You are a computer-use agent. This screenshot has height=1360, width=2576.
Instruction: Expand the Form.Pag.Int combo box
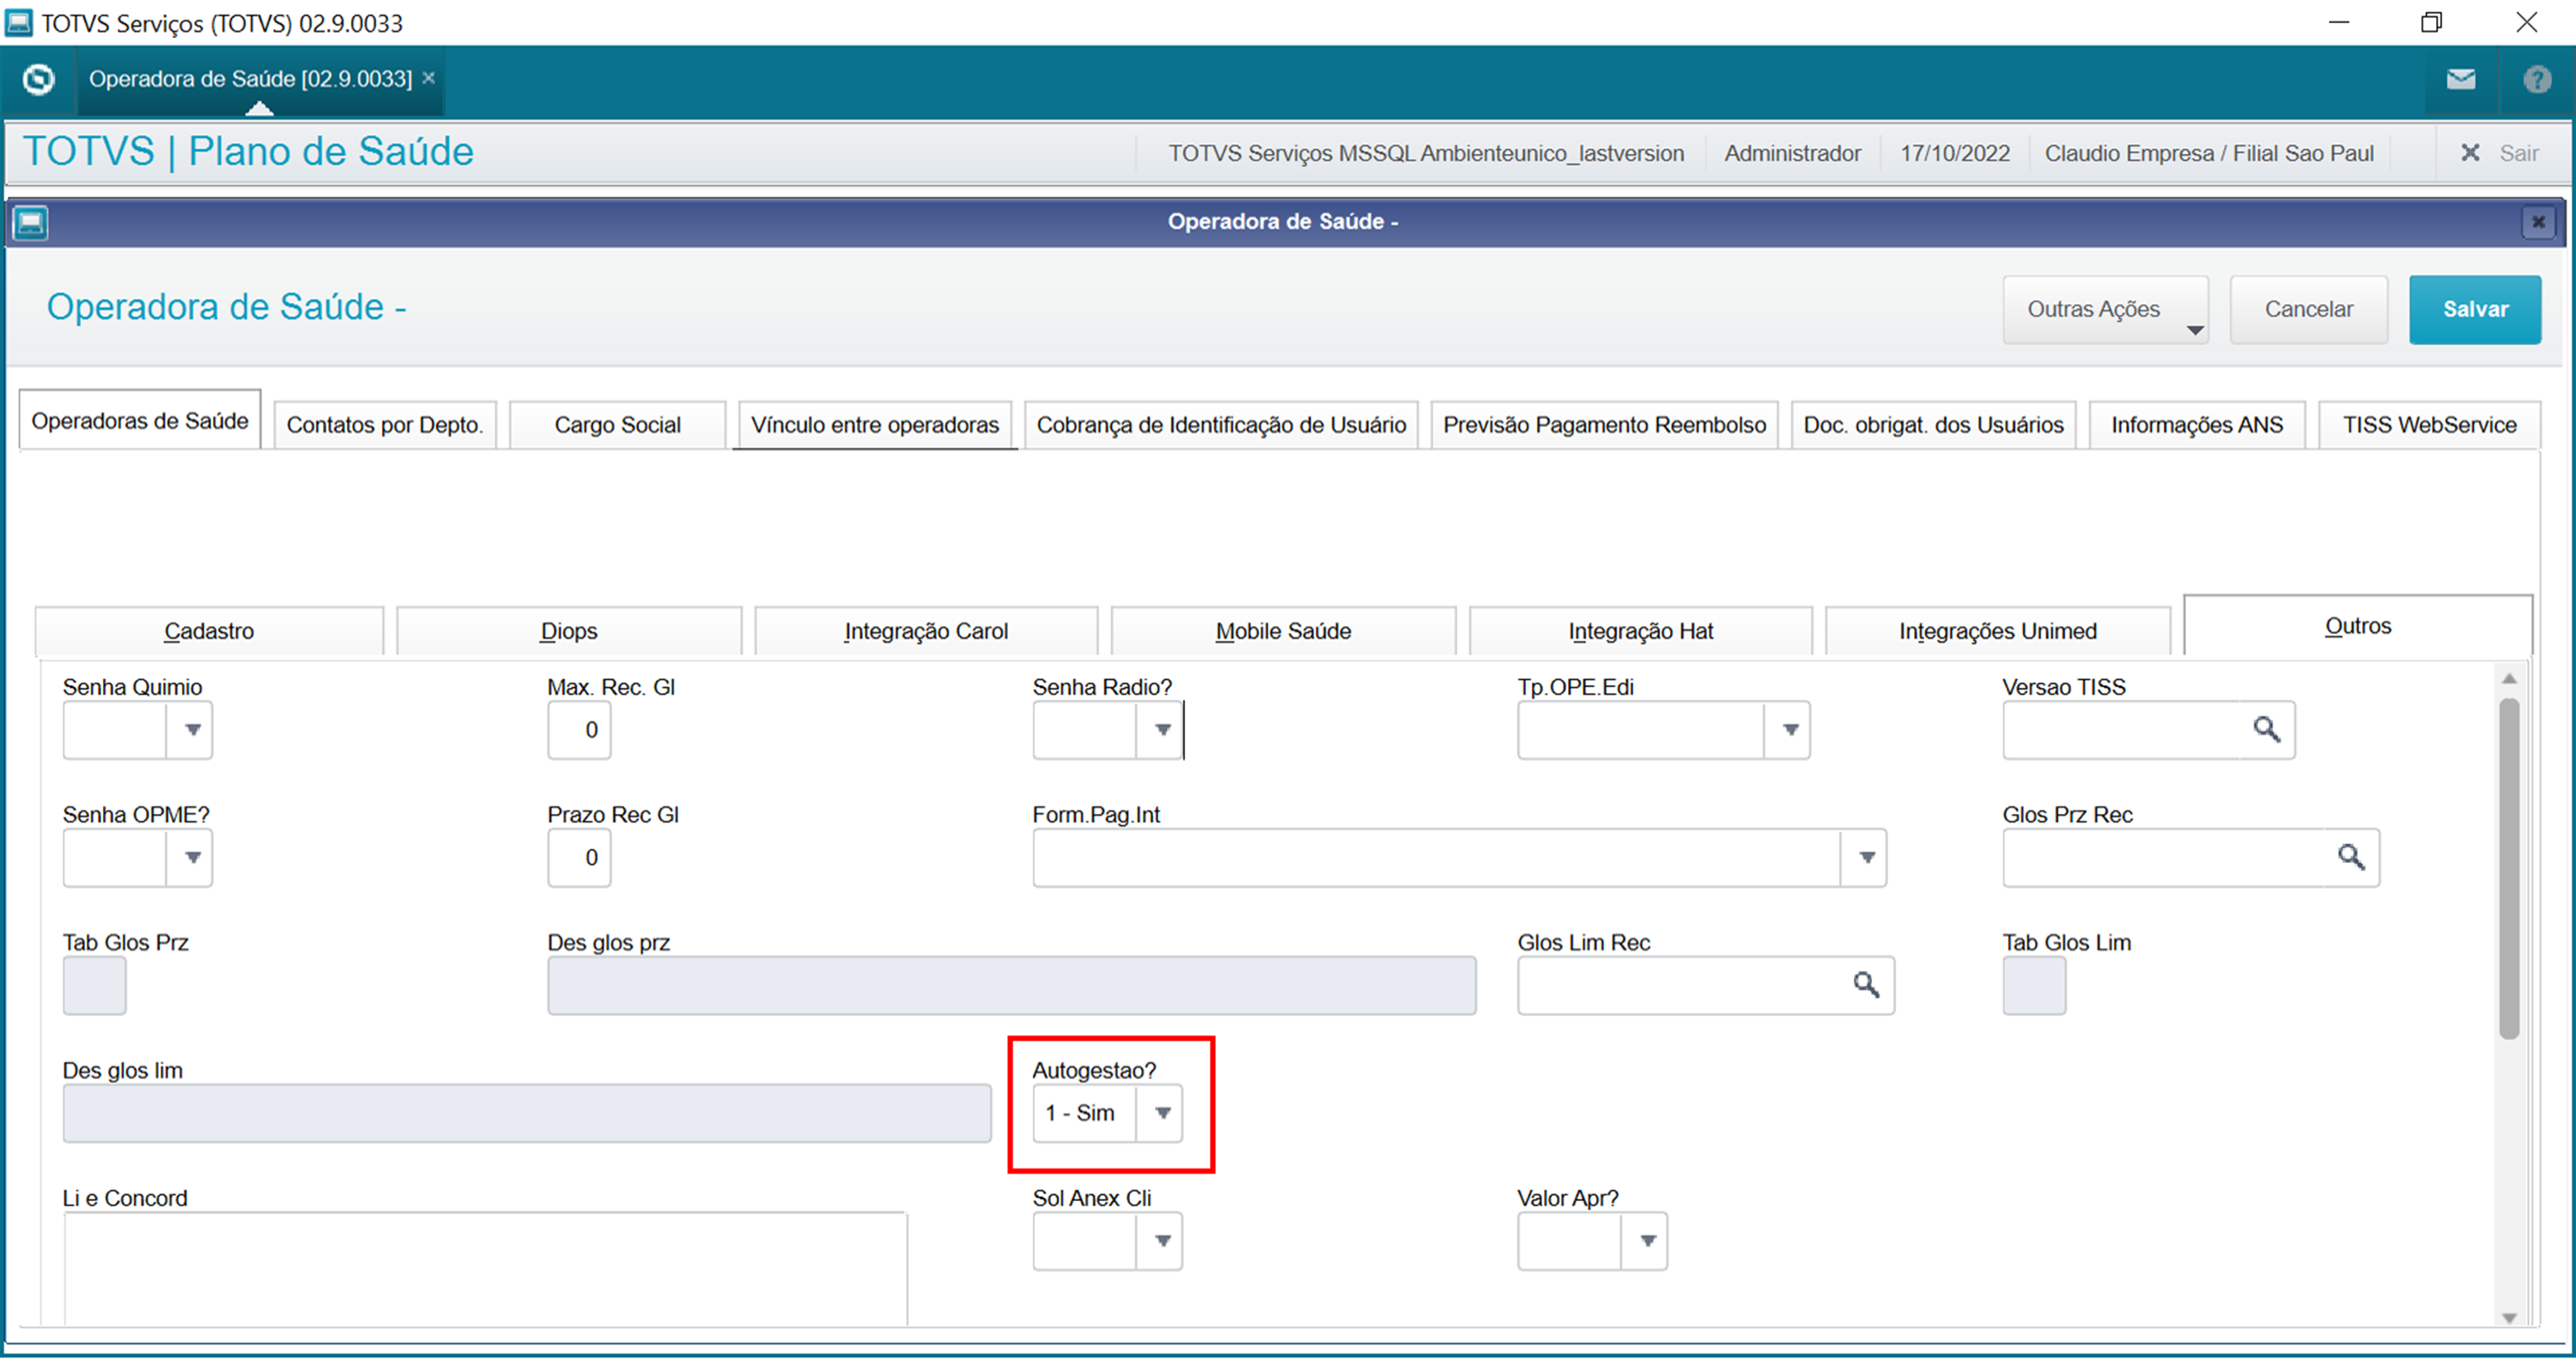click(1866, 858)
